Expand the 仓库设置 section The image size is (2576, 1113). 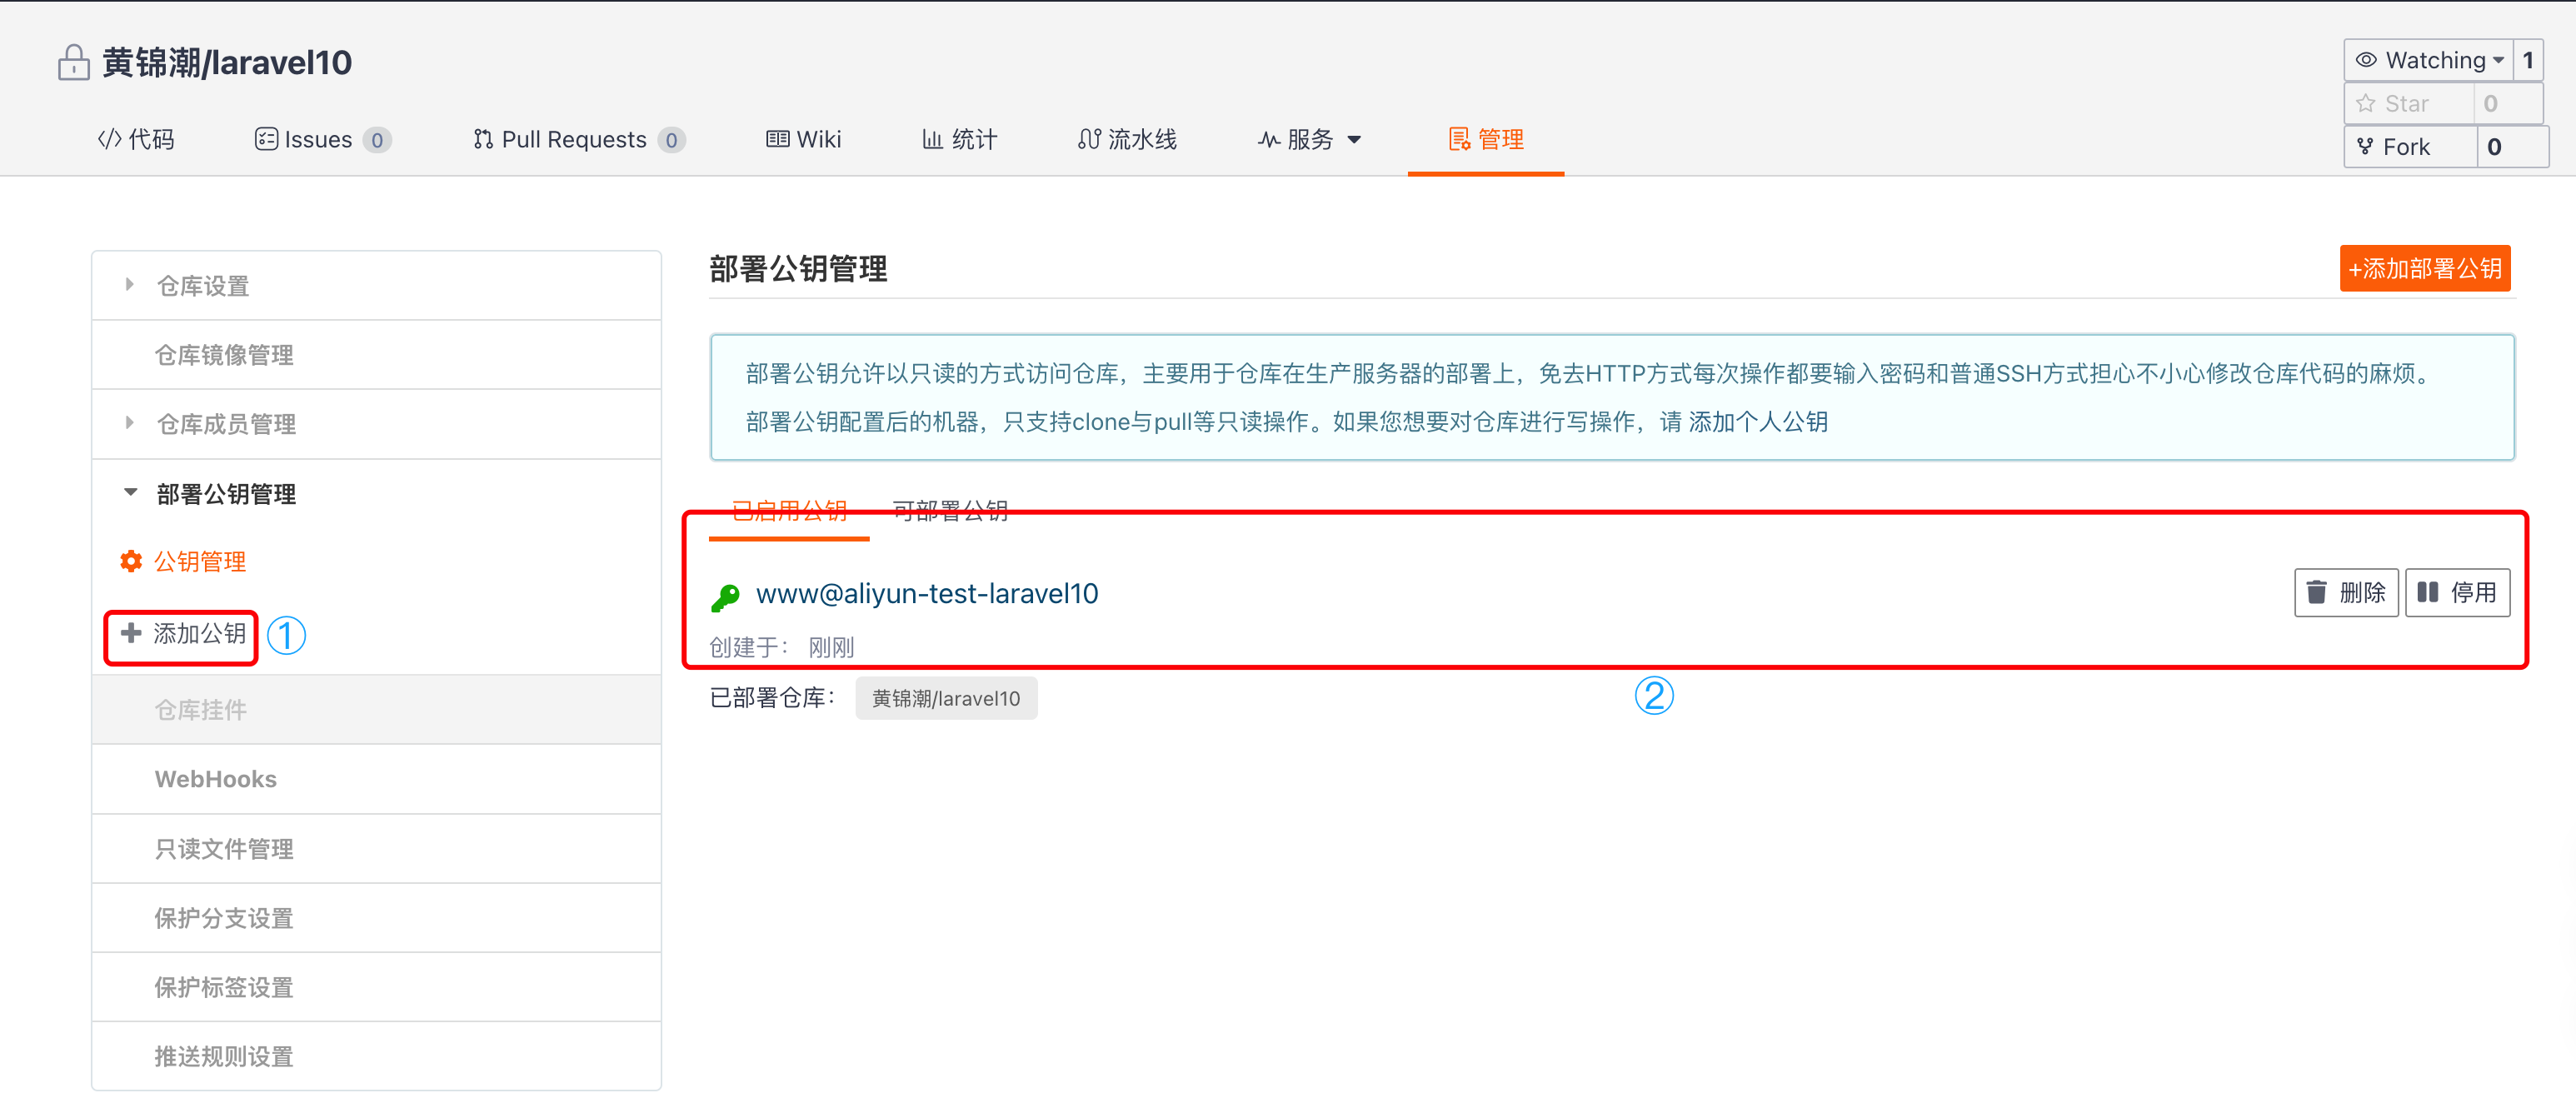click(129, 284)
